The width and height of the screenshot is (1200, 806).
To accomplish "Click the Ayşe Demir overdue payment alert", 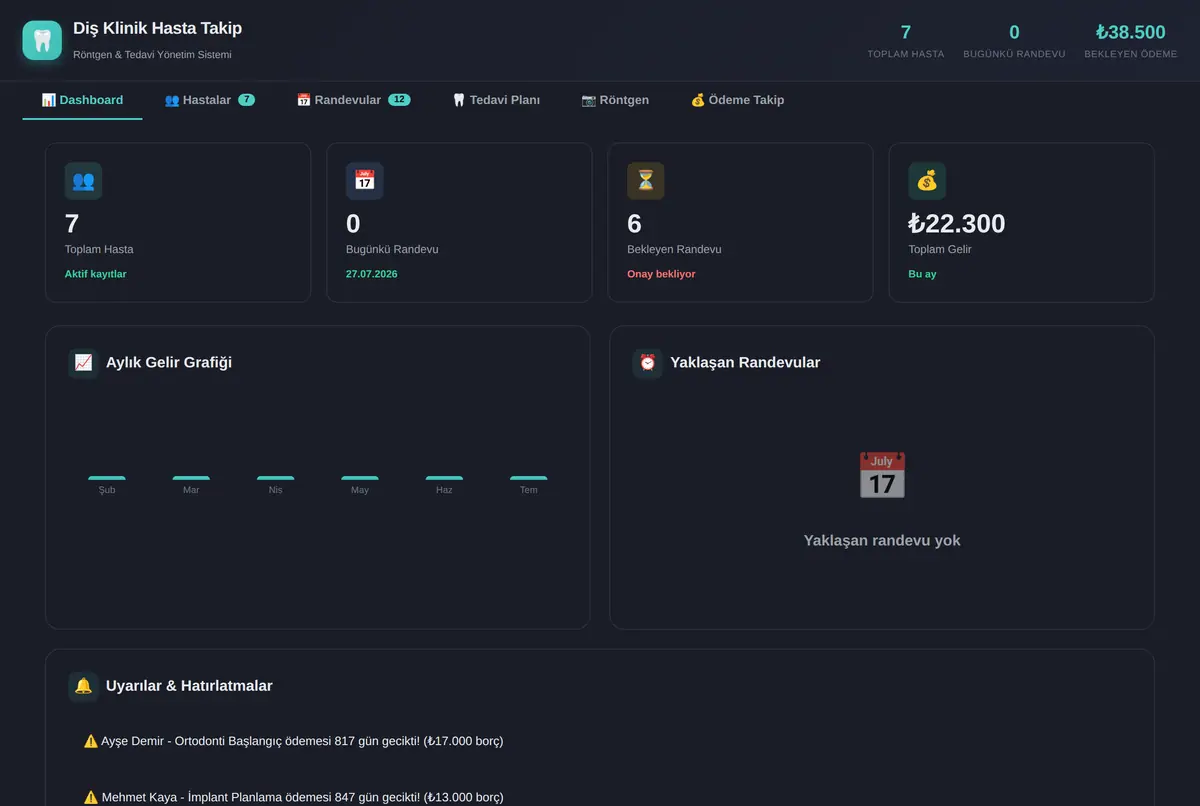I will (600, 741).
